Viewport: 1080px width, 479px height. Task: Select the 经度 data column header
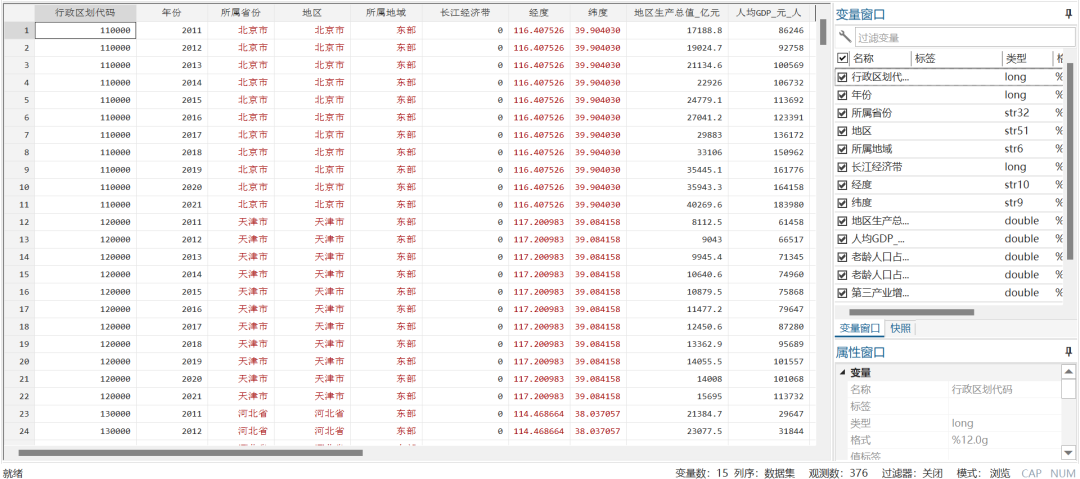point(539,12)
